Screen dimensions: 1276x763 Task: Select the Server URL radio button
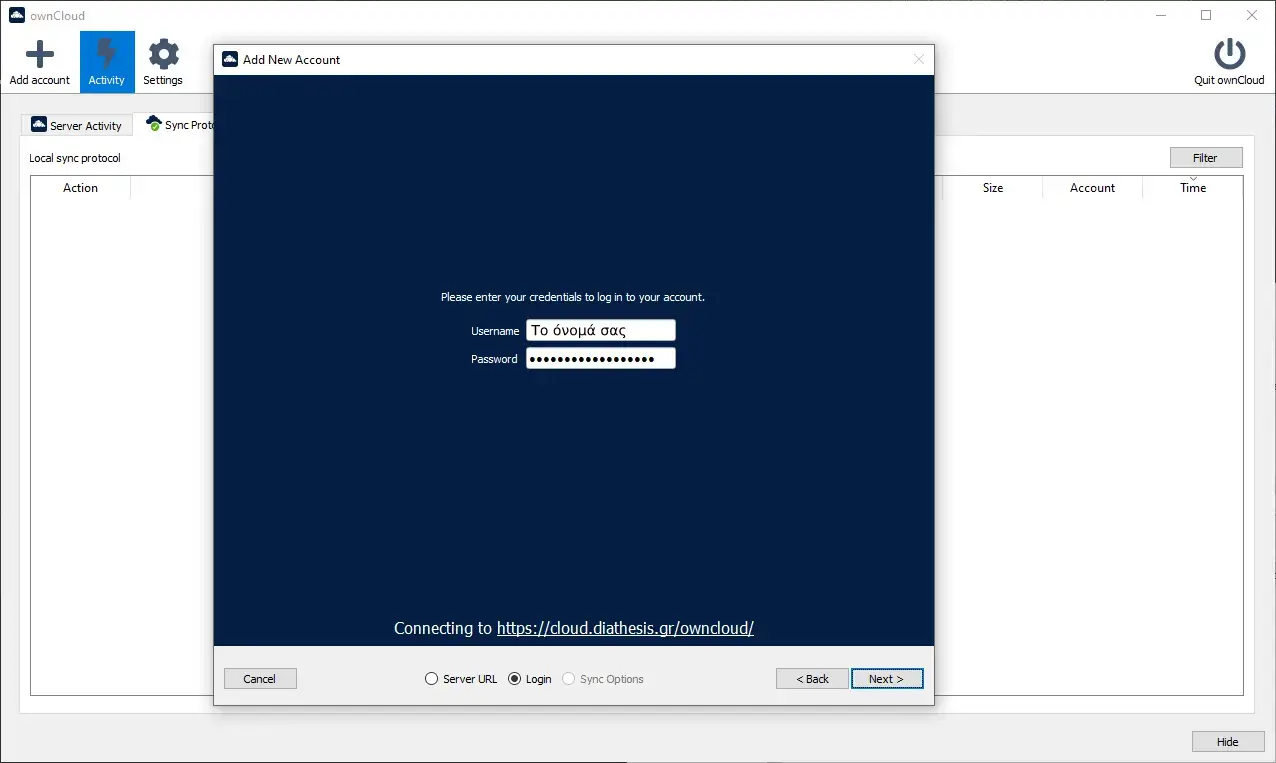(x=432, y=679)
